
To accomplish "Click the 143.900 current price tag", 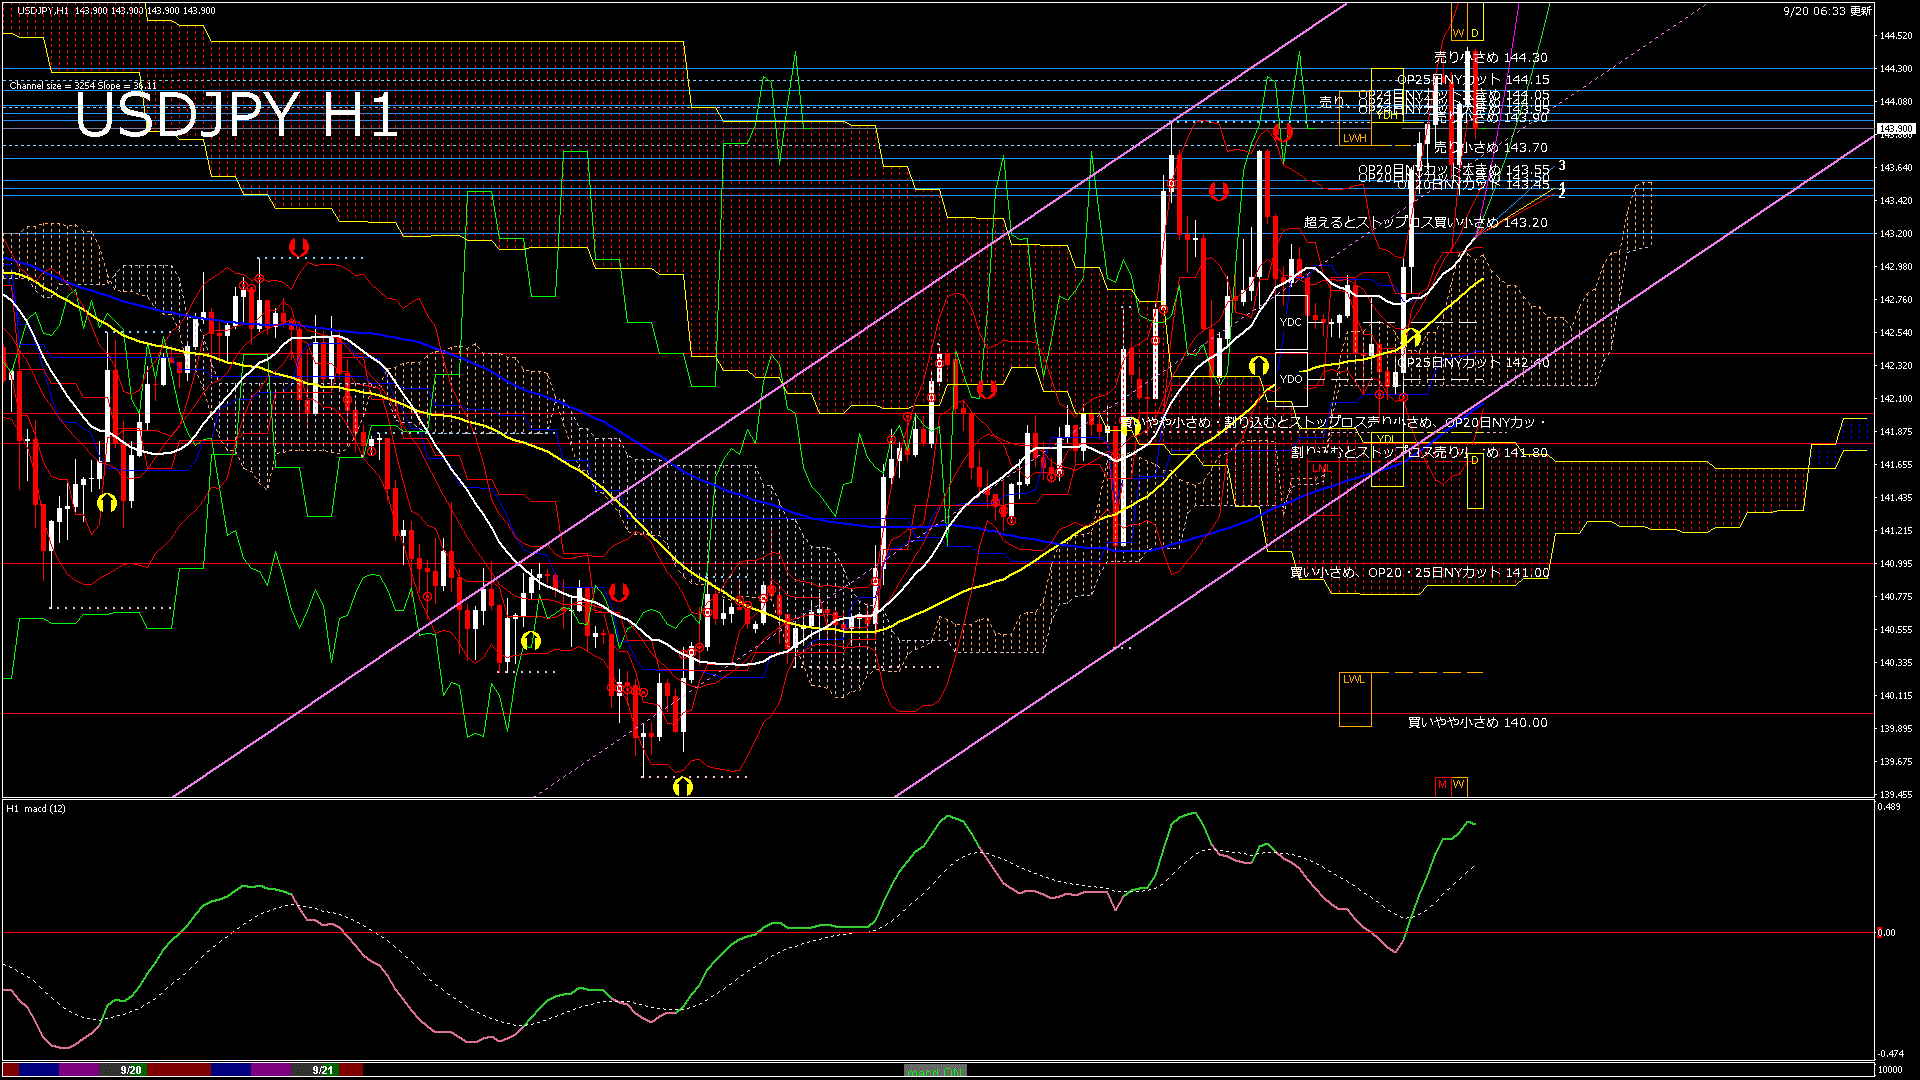I will [1895, 129].
